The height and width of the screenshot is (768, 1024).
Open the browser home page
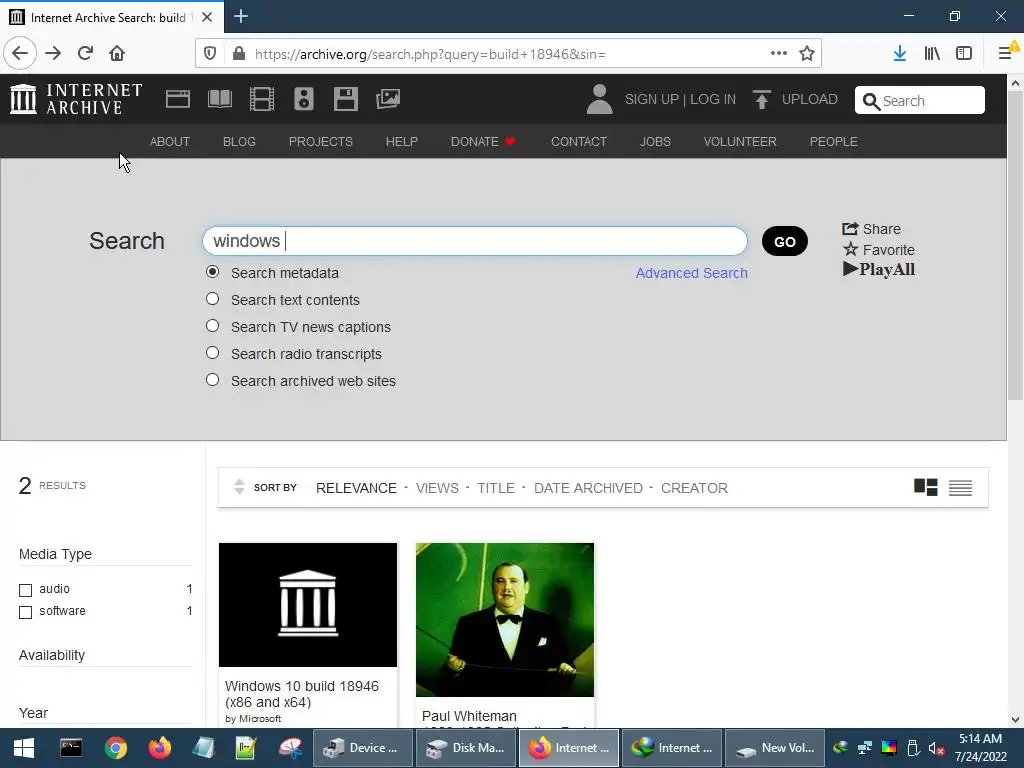[x=117, y=53]
